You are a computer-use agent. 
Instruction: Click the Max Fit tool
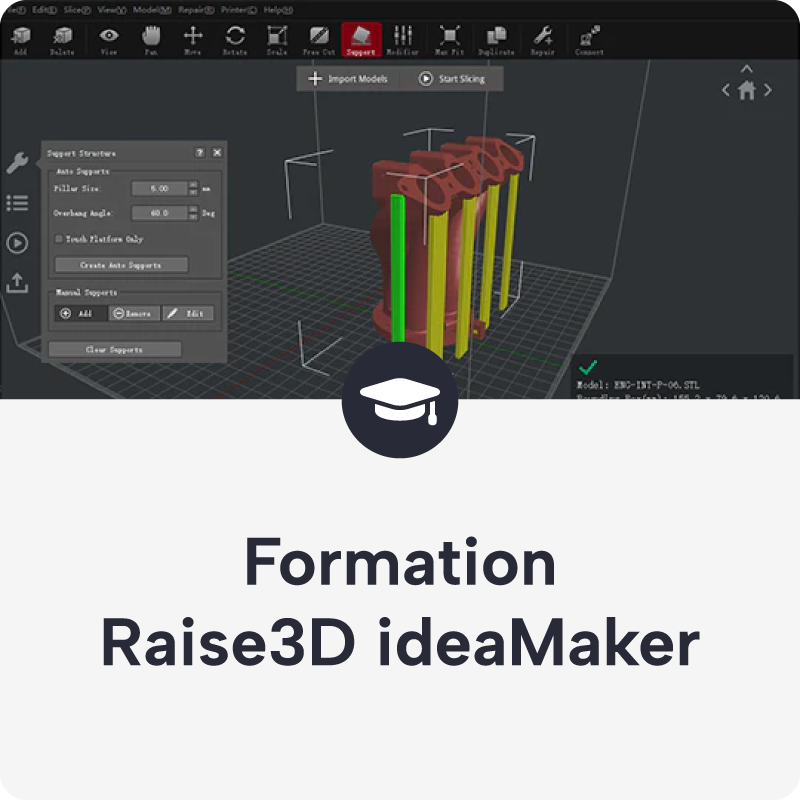pyautogui.click(x=449, y=40)
